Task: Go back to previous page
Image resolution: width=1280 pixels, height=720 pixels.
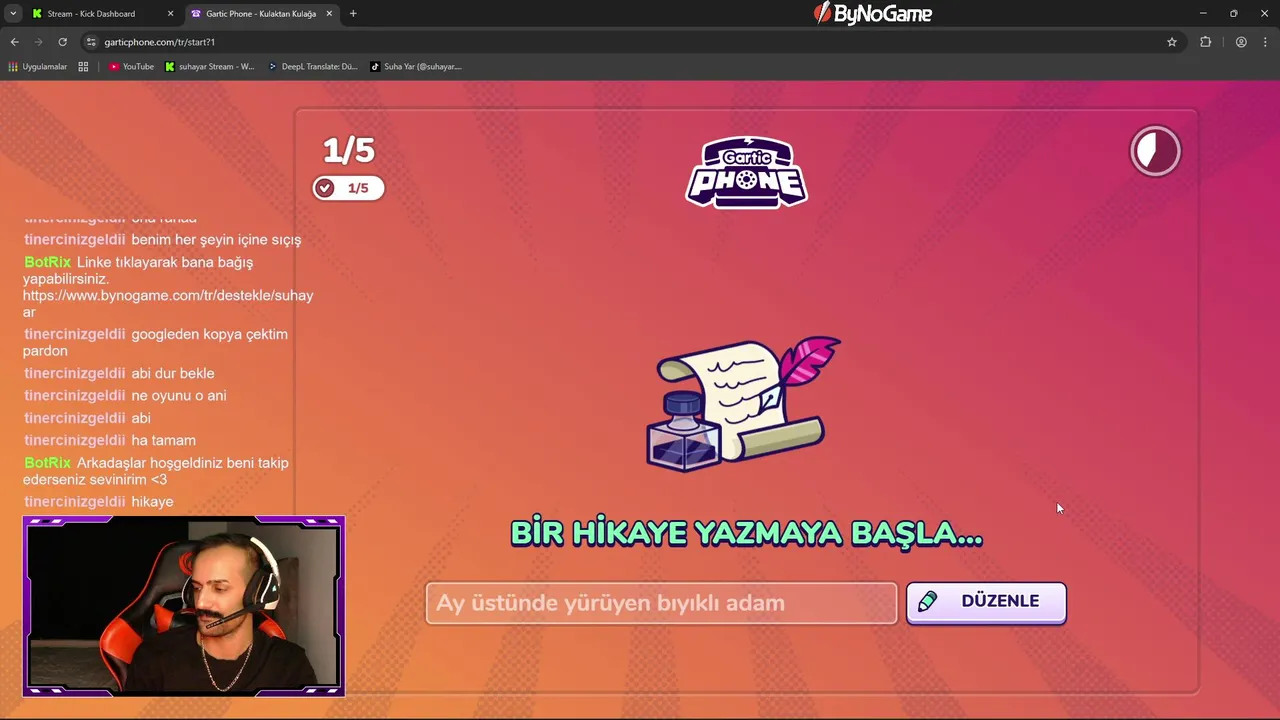Action: click(x=14, y=42)
